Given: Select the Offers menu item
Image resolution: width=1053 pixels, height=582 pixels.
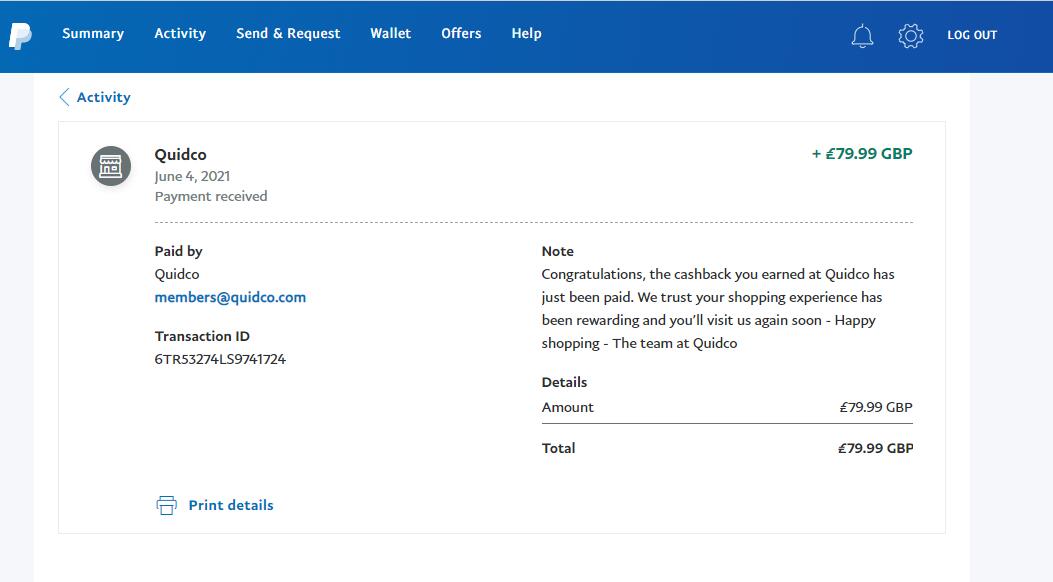Looking at the screenshot, I should tap(461, 33).
